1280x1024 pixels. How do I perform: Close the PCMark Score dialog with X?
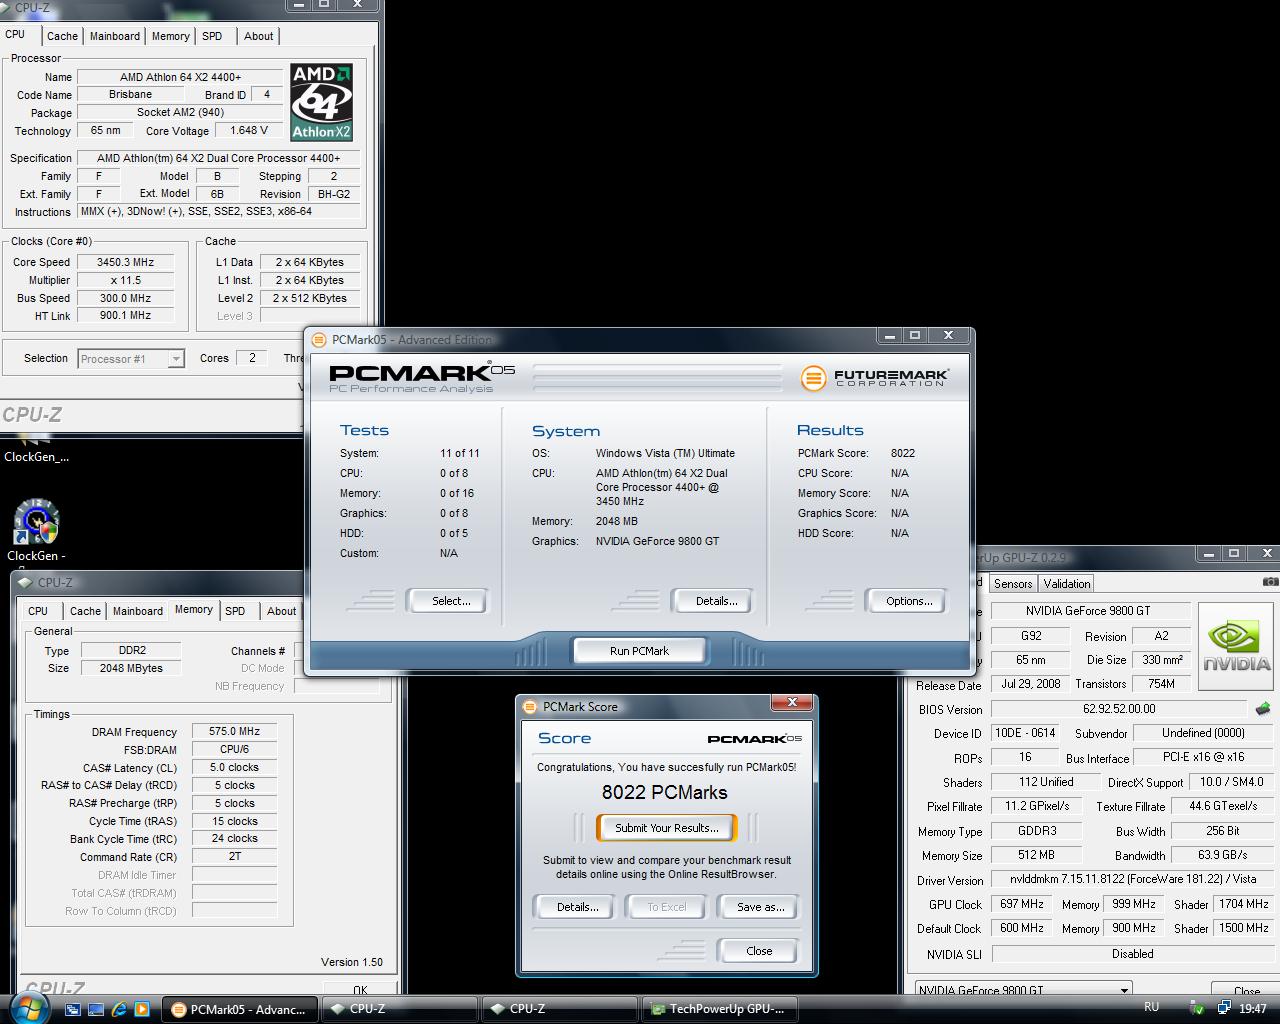(x=792, y=703)
